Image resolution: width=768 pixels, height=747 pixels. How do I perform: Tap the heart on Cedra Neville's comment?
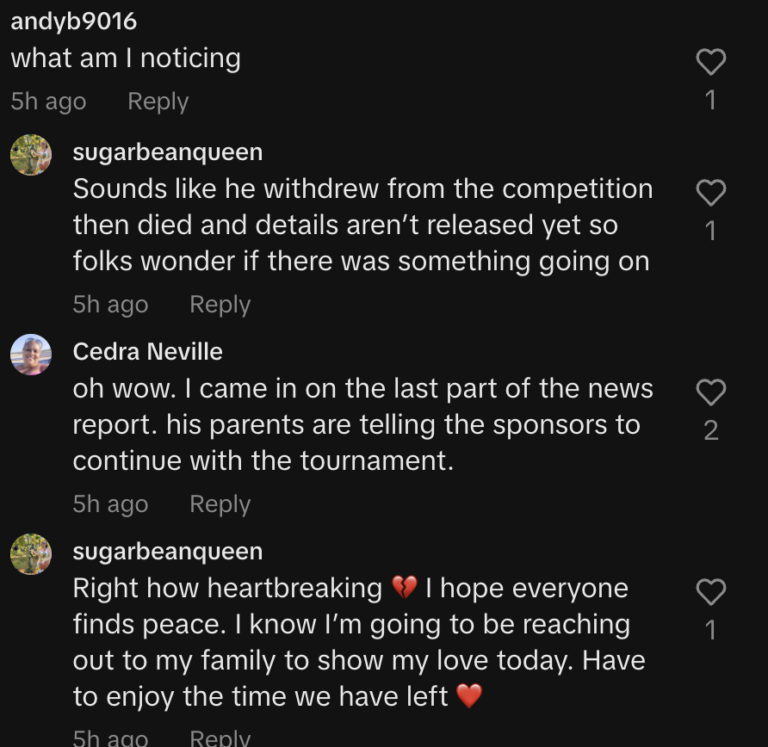pyautogui.click(x=710, y=393)
